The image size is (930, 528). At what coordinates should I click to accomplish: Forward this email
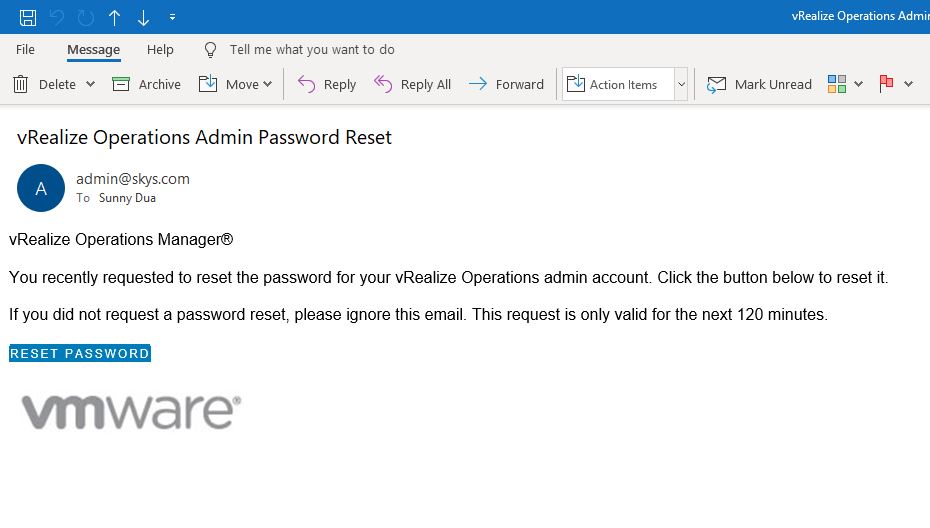pyautogui.click(x=506, y=84)
